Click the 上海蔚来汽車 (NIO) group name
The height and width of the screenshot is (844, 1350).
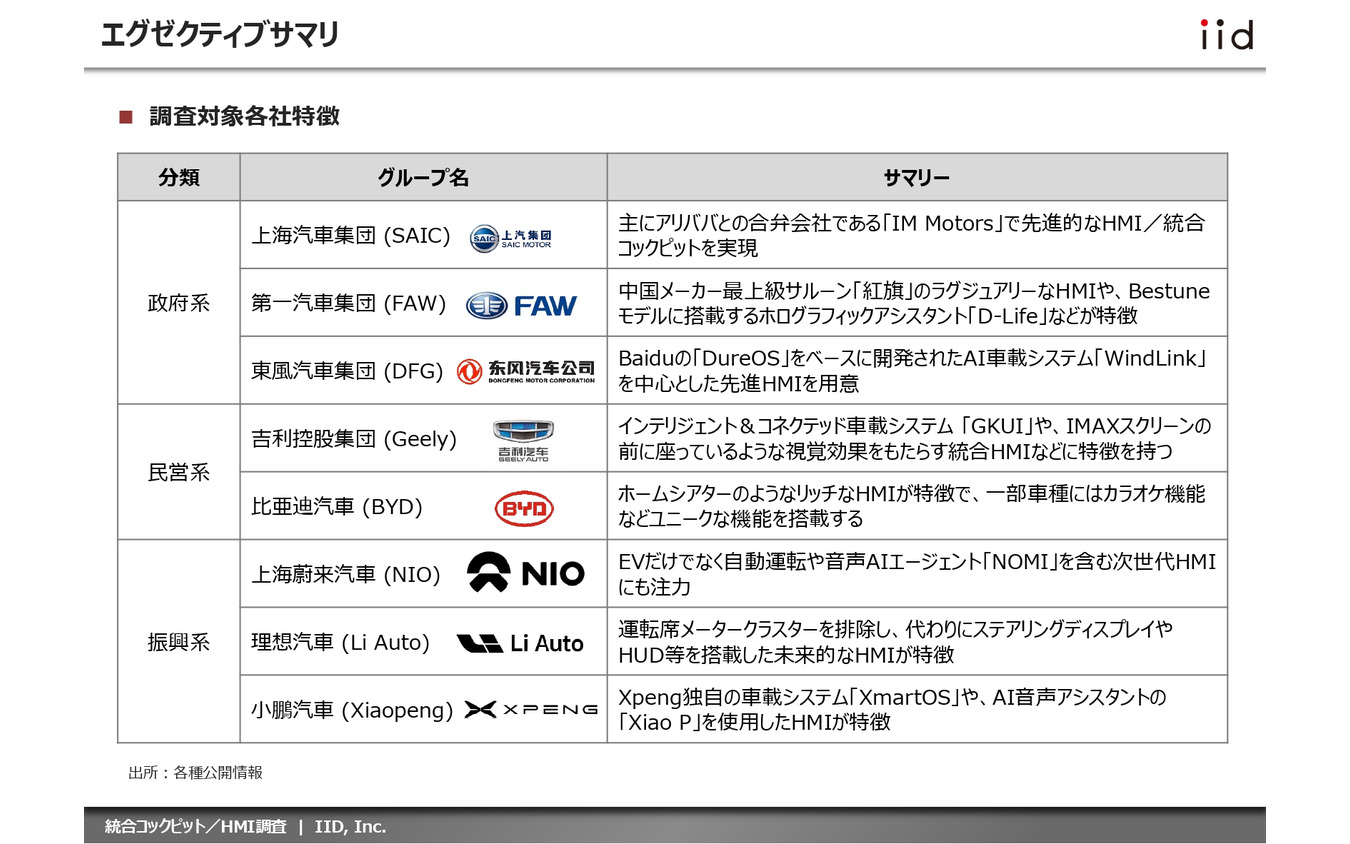pyautogui.click(x=346, y=575)
